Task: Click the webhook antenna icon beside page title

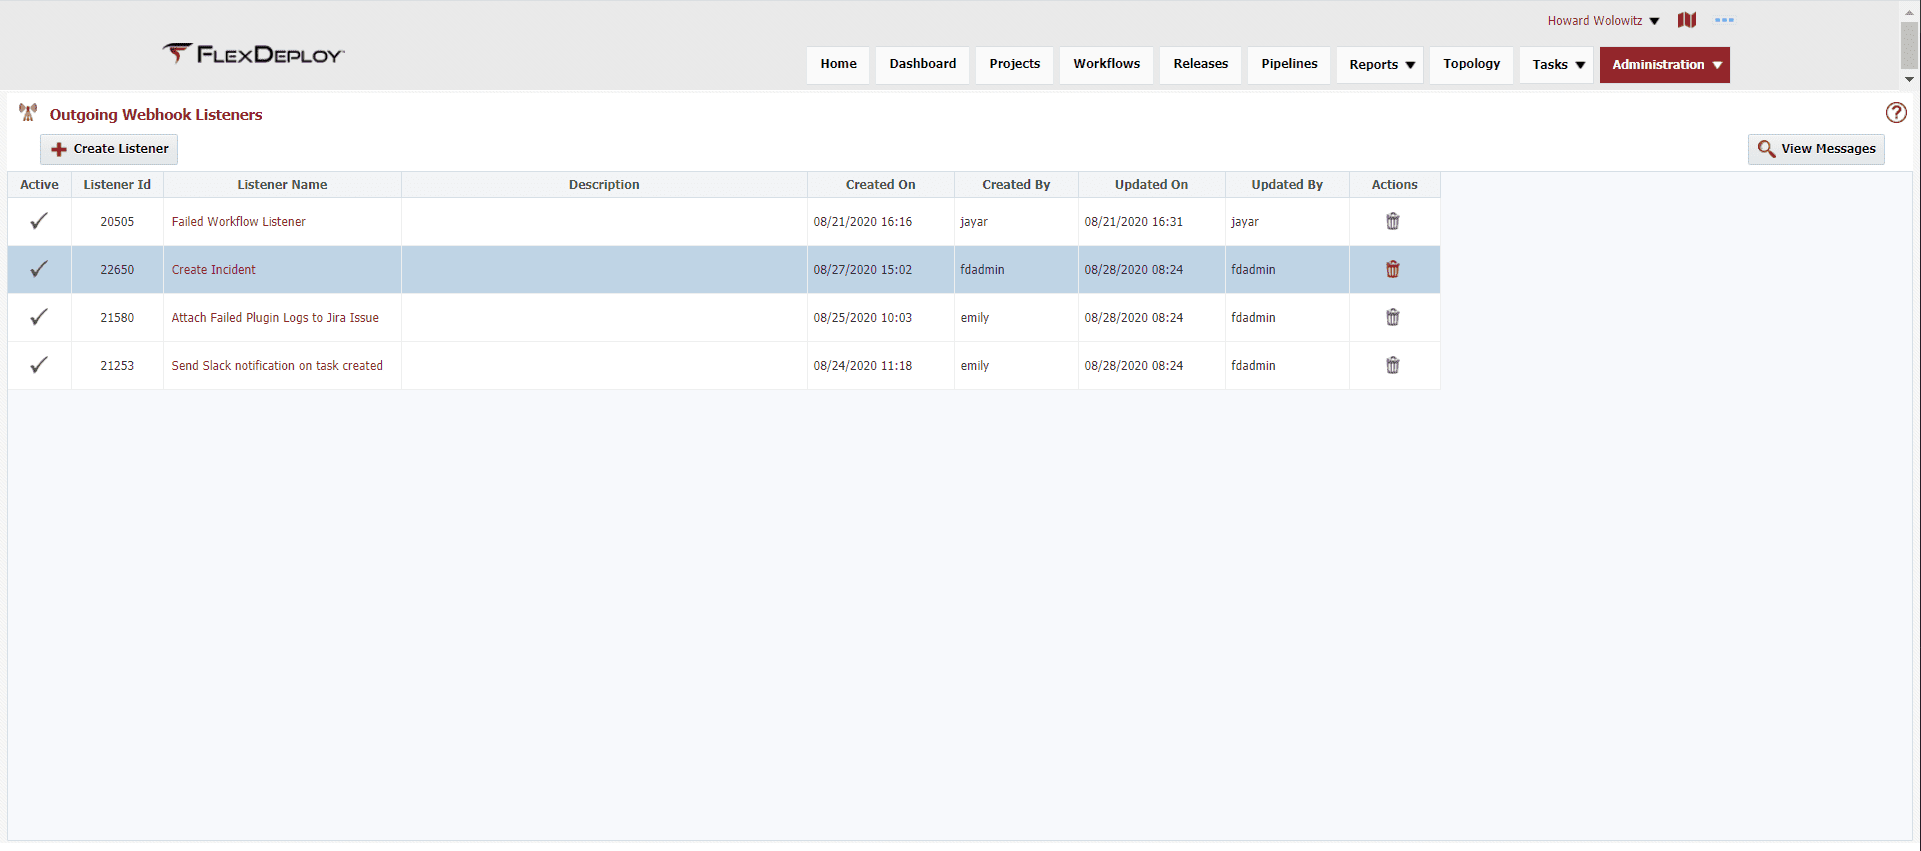Action: 28,113
